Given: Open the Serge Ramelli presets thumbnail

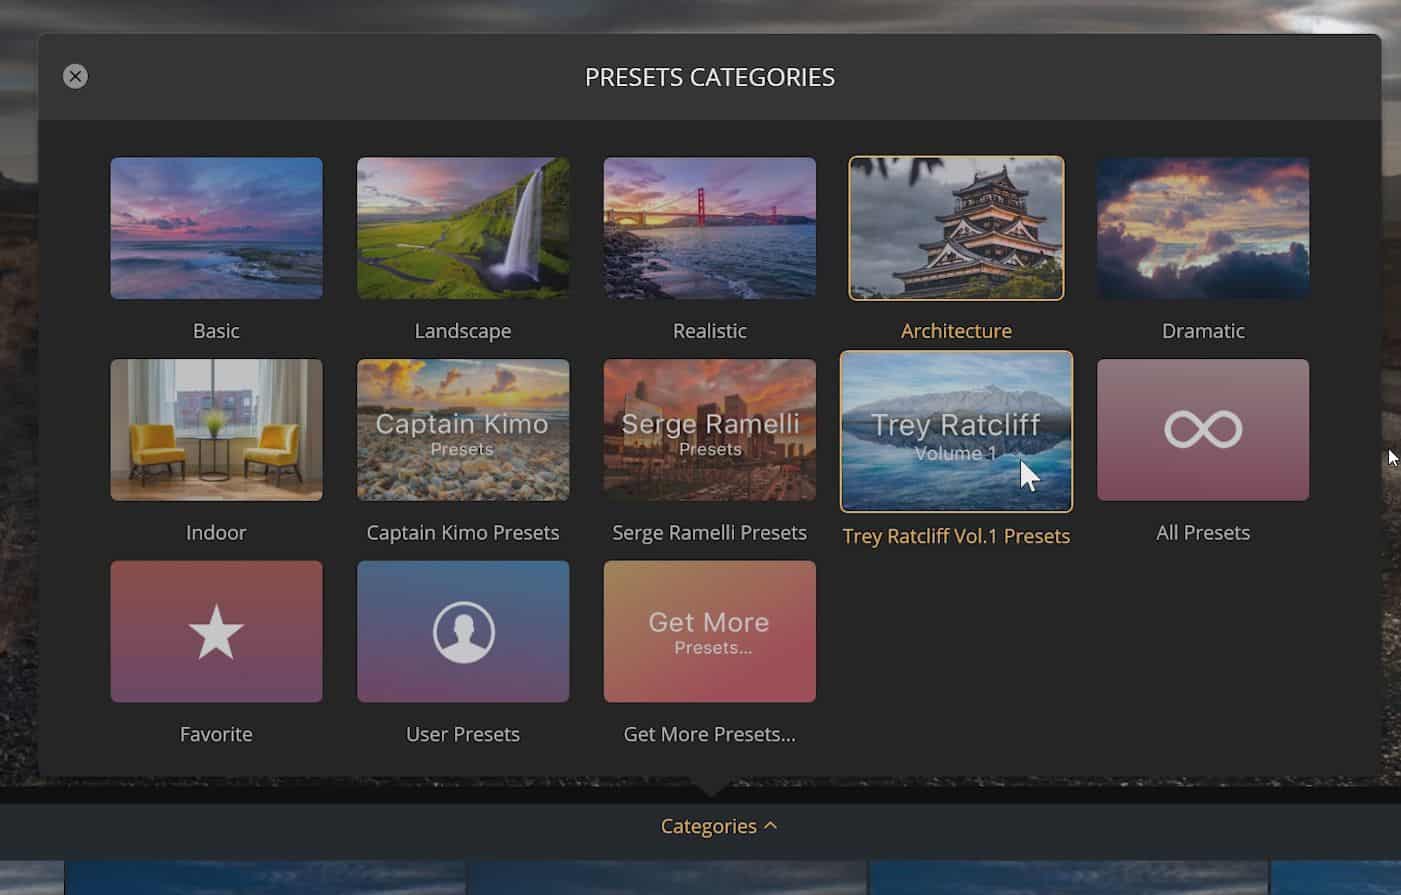Looking at the screenshot, I should (x=709, y=430).
